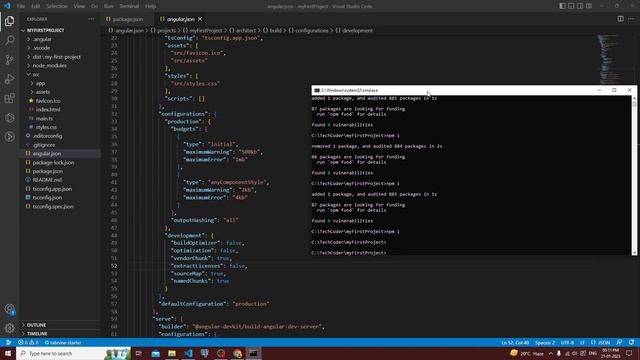Change indentation via Spaces: 2
The image size is (640, 360).
pyautogui.click(x=545, y=342)
